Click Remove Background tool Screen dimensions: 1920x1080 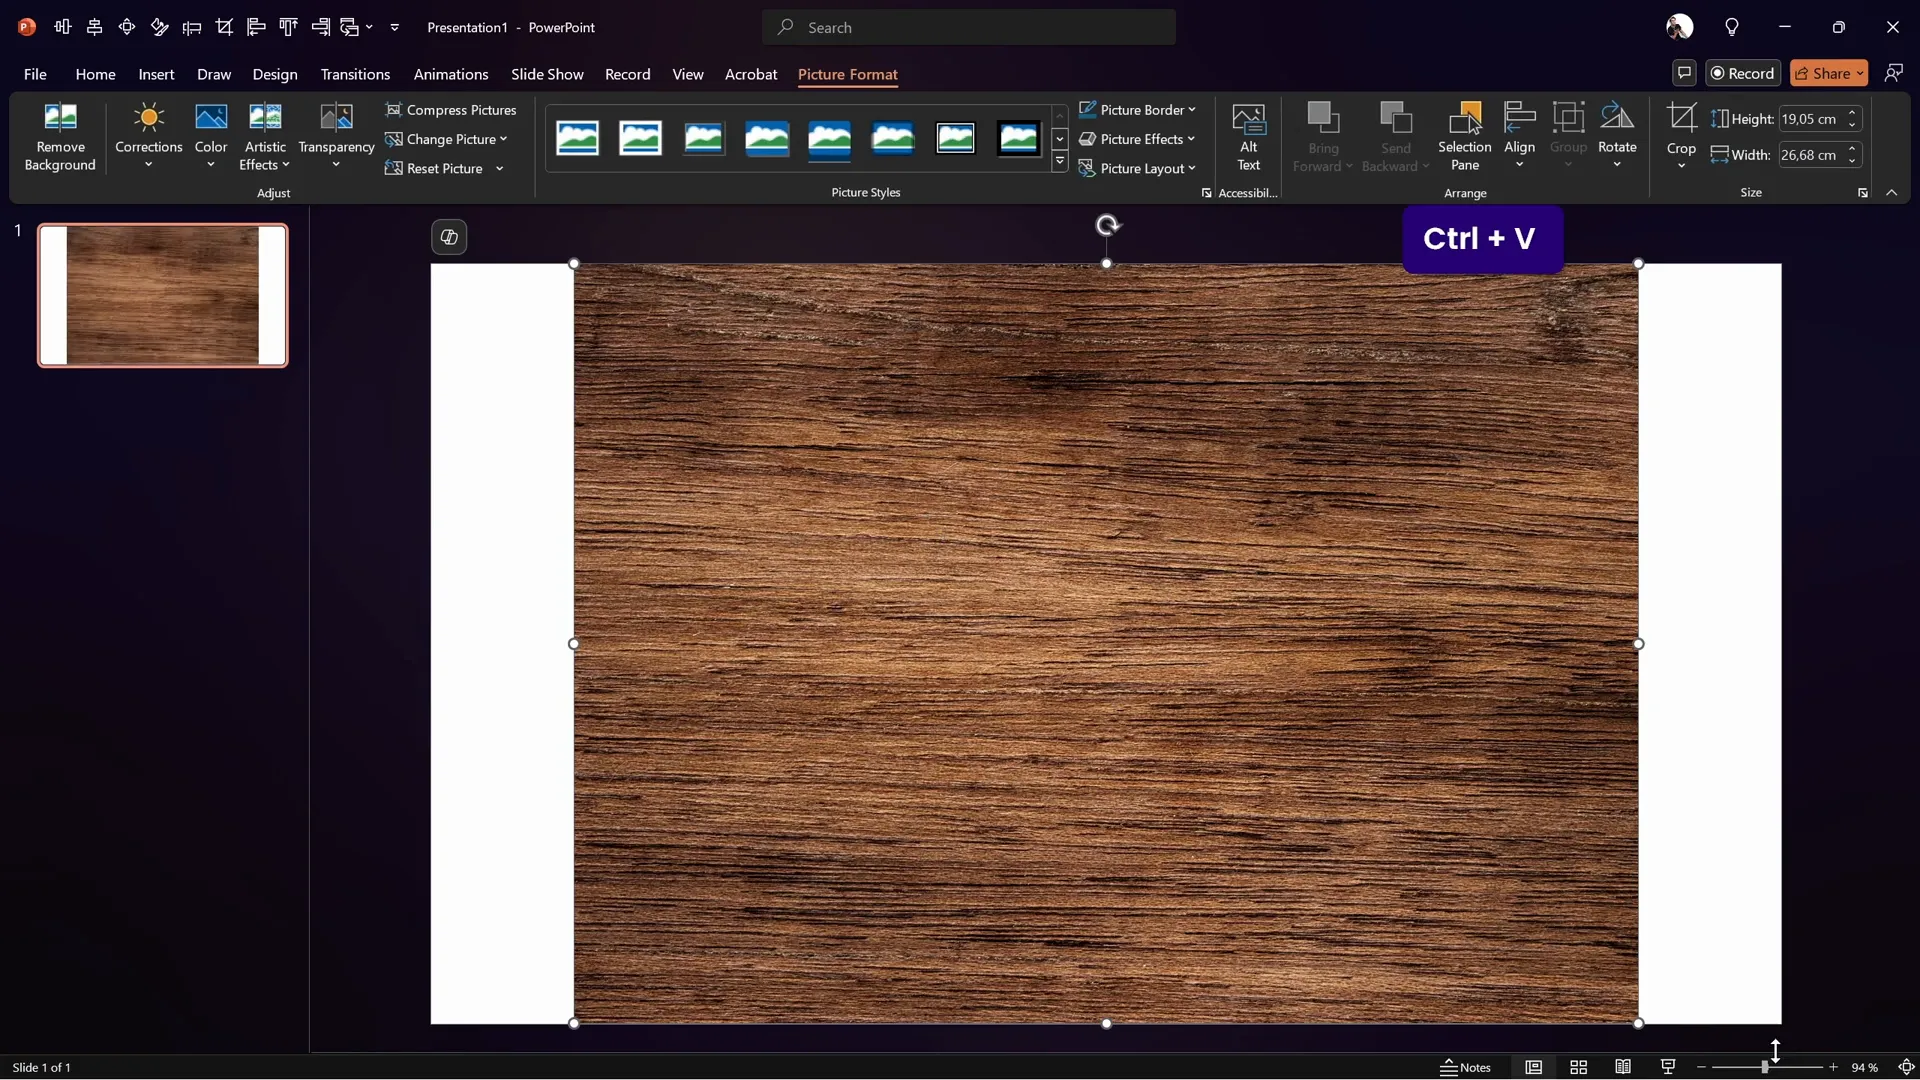pos(60,137)
